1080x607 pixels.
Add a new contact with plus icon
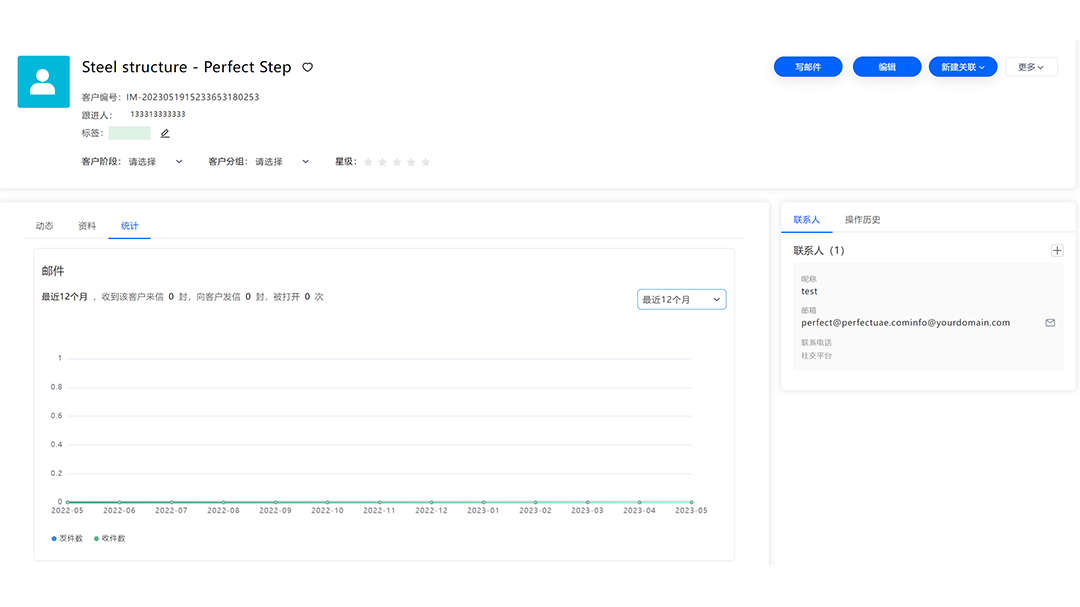click(1057, 251)
